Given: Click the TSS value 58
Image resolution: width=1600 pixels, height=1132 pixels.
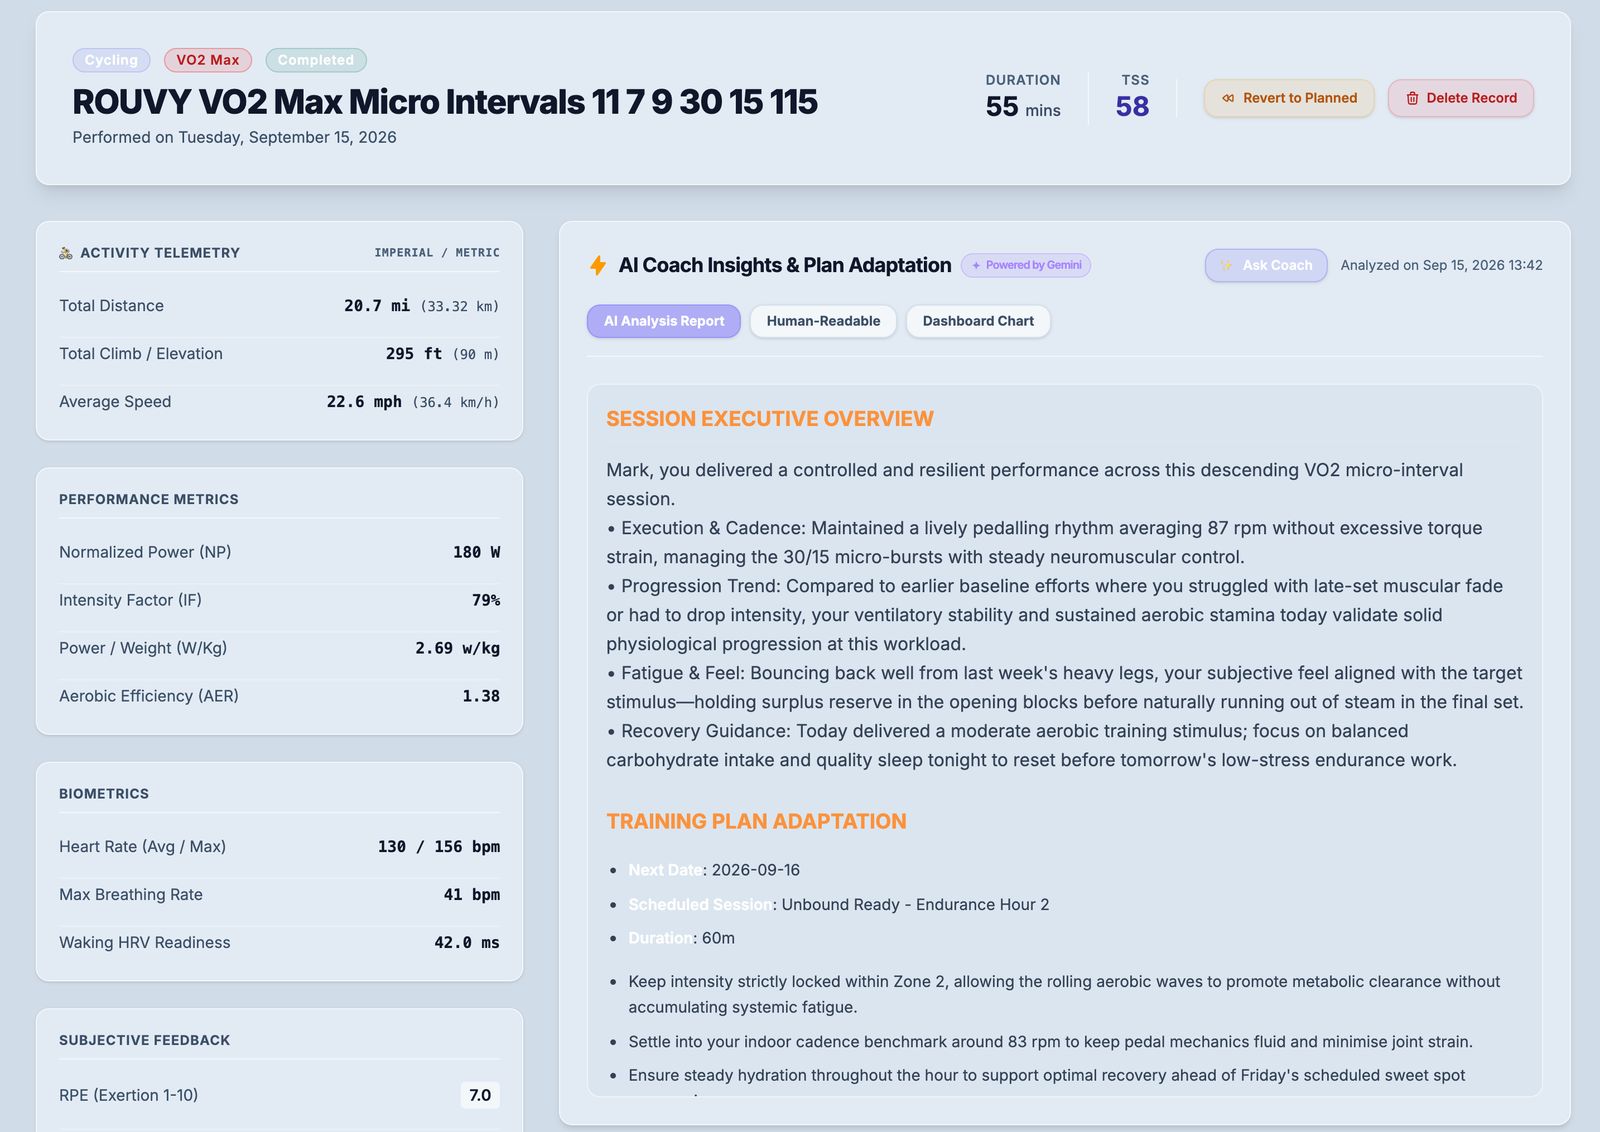Looking at the screenshot, I should tap(1132, 107).
